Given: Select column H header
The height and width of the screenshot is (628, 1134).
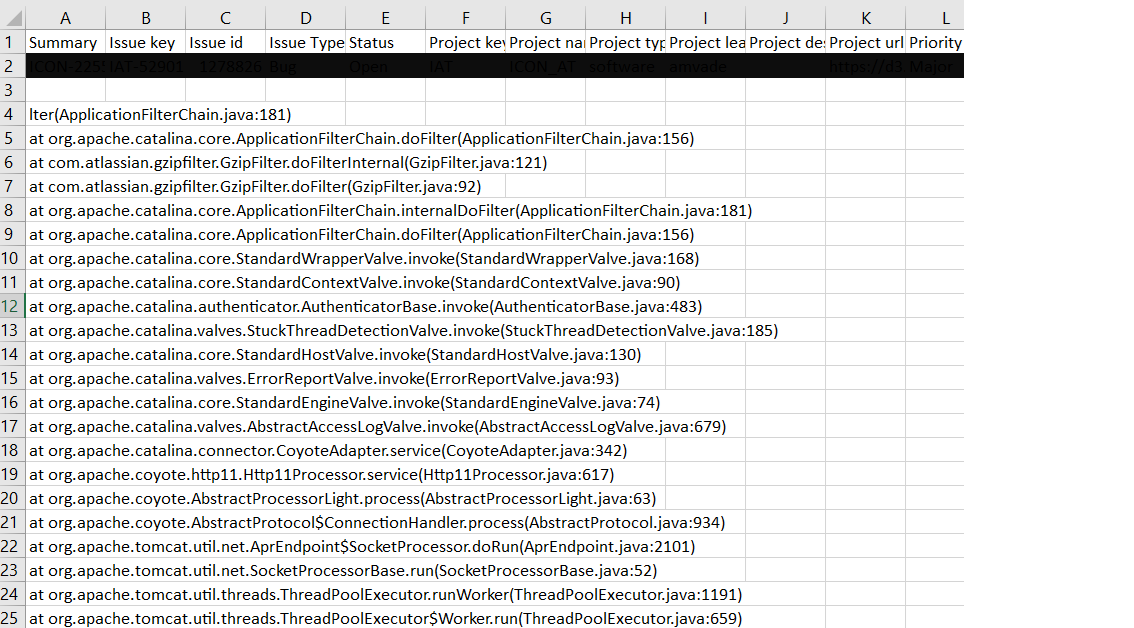Looking at the screenshot, I should [626, 18].
